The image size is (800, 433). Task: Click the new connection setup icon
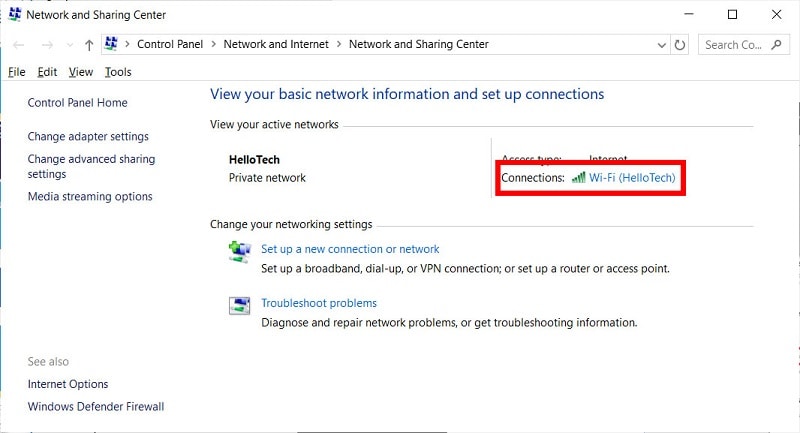(239, 252)
